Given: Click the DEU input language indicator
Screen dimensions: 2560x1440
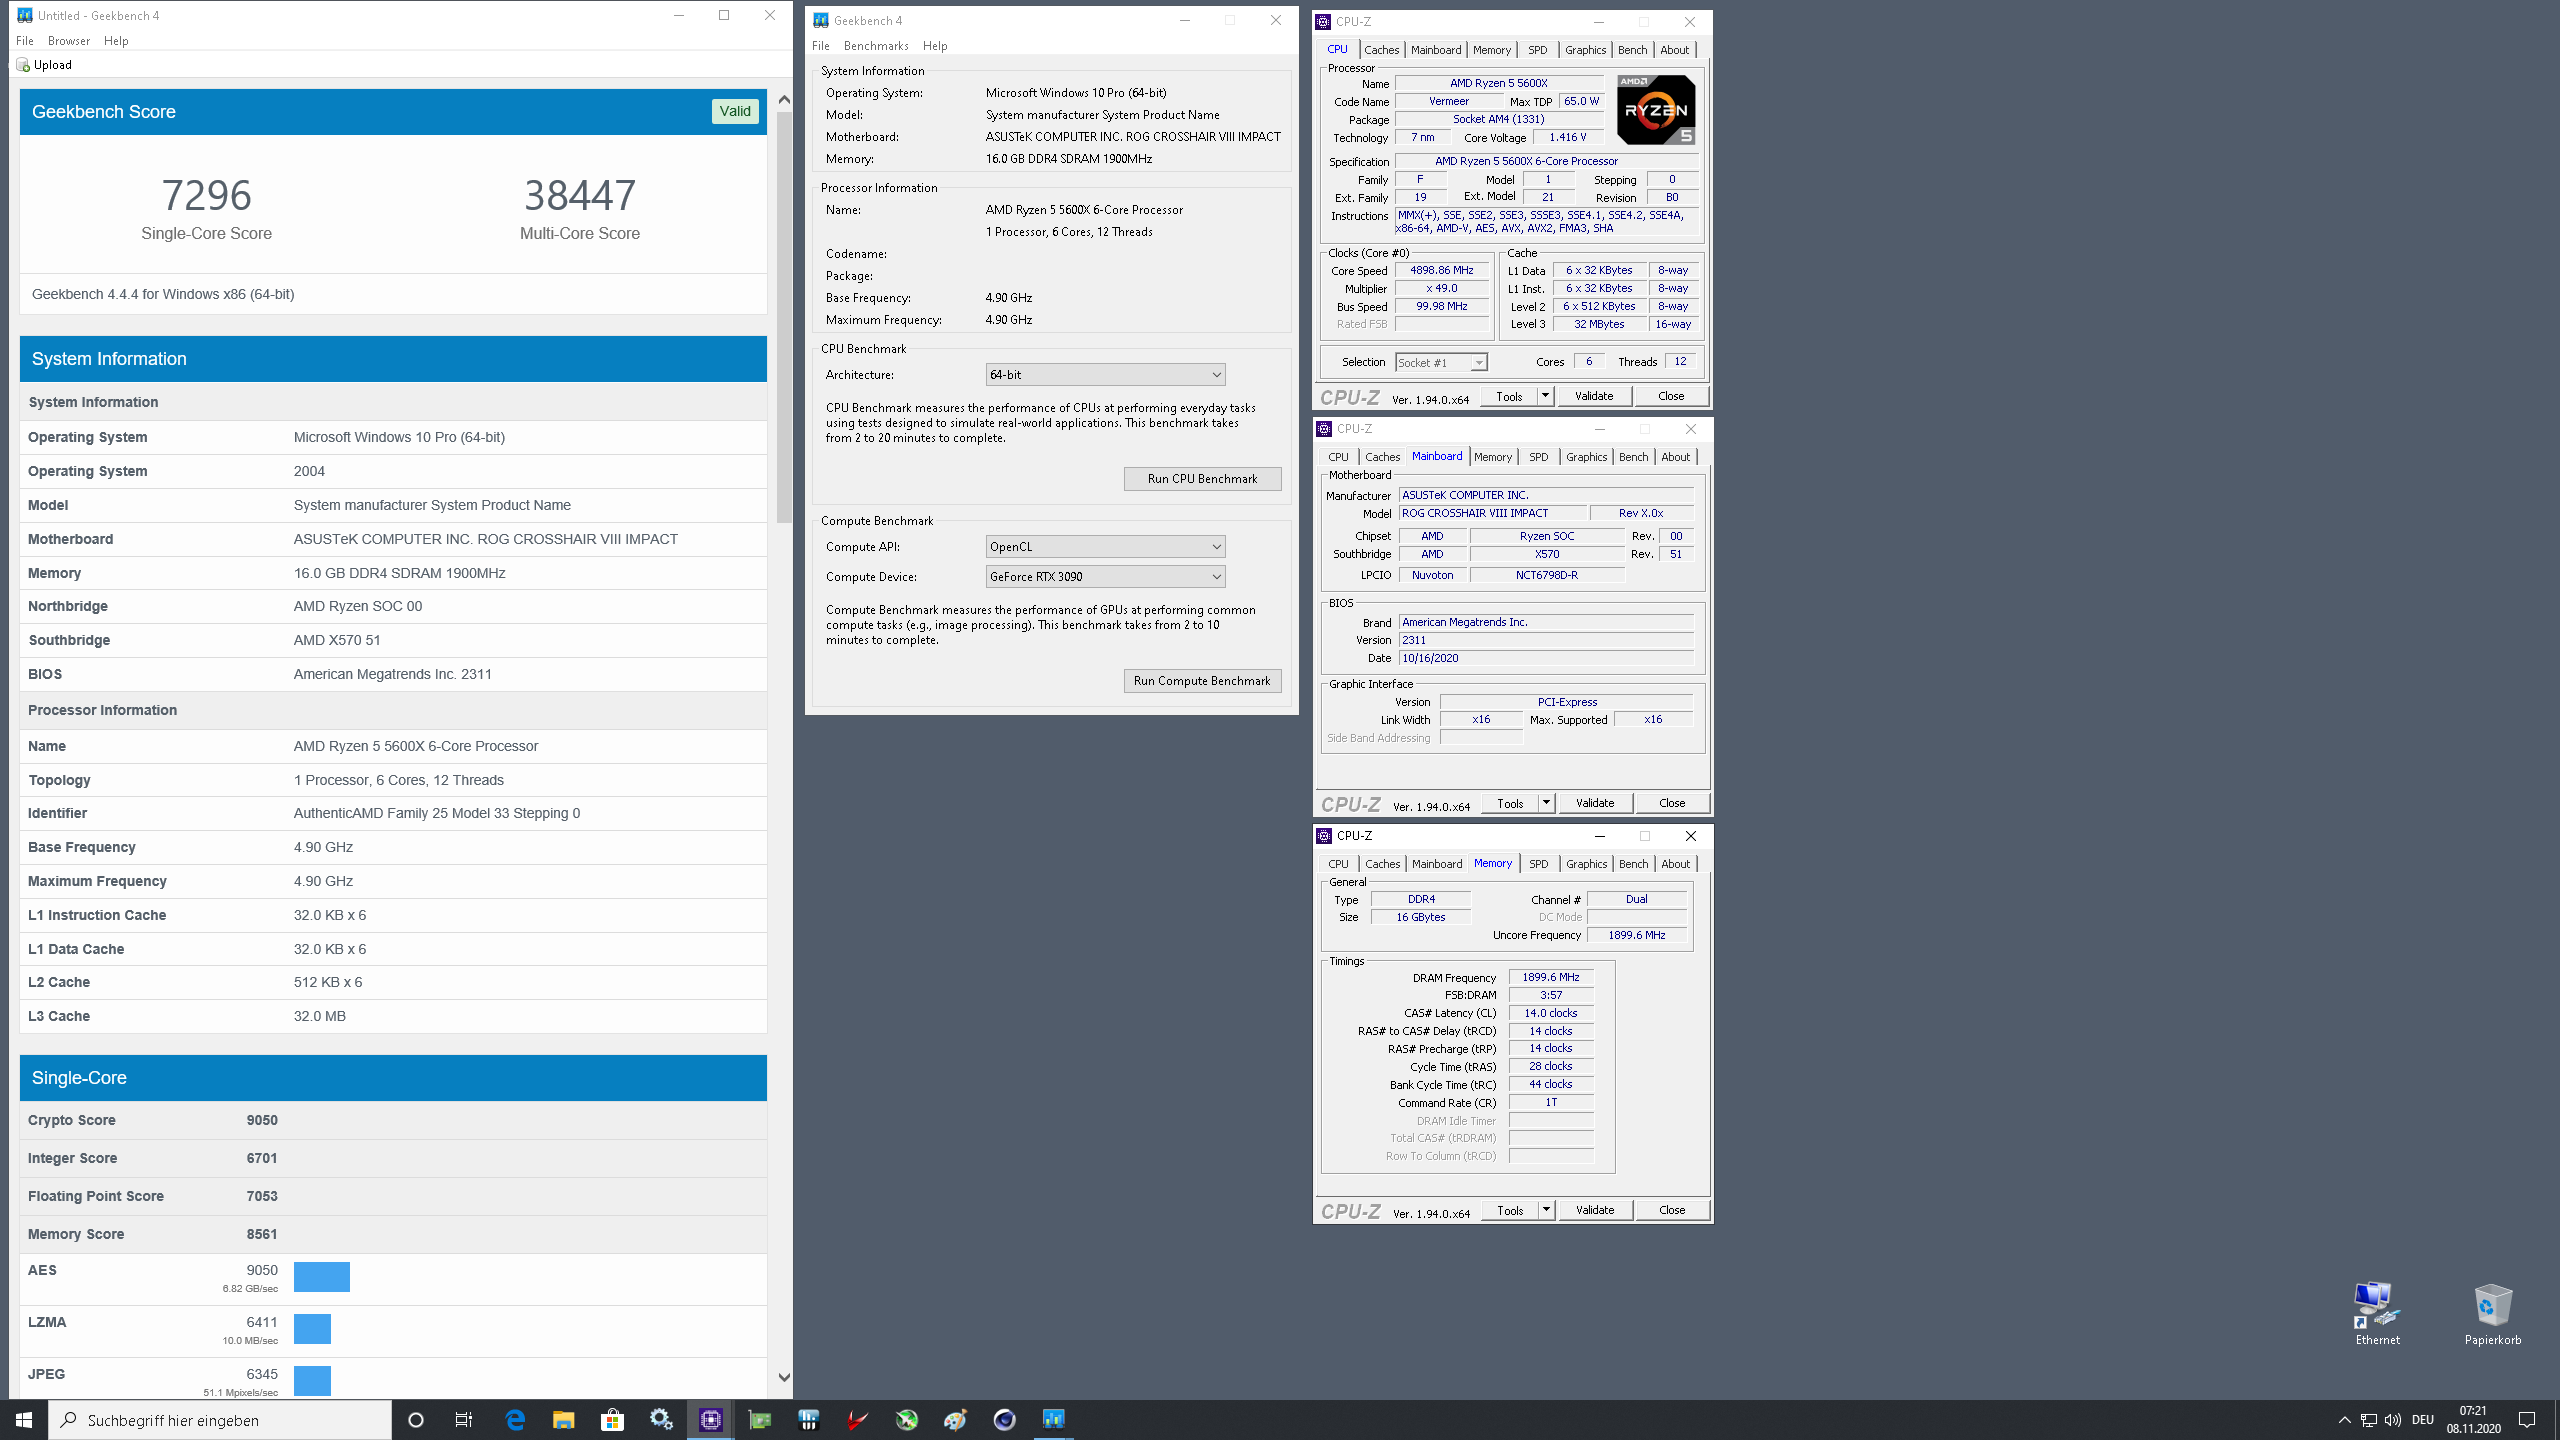Looking at the screenshot, I should coord(2422,1420).
